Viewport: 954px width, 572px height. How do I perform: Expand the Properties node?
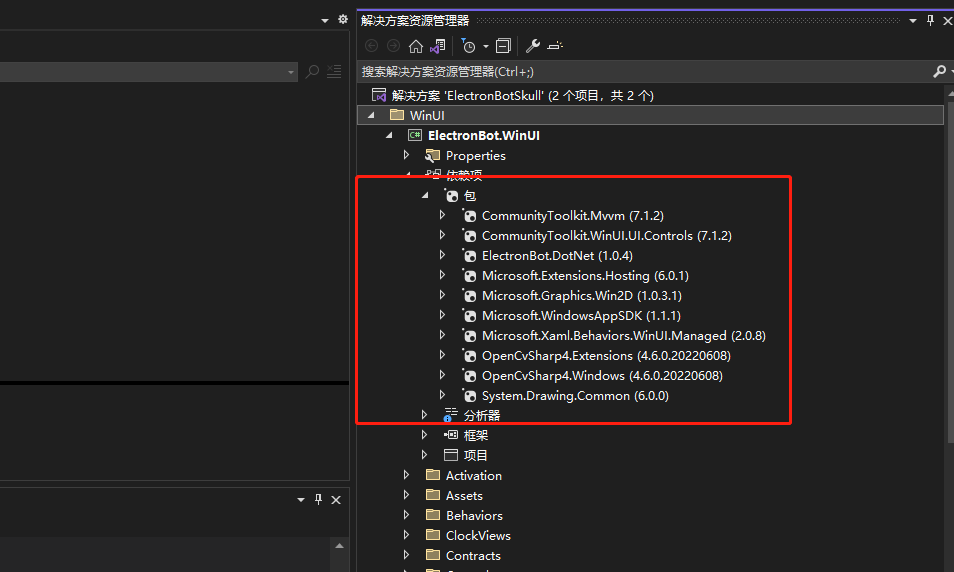click(406, 155)
